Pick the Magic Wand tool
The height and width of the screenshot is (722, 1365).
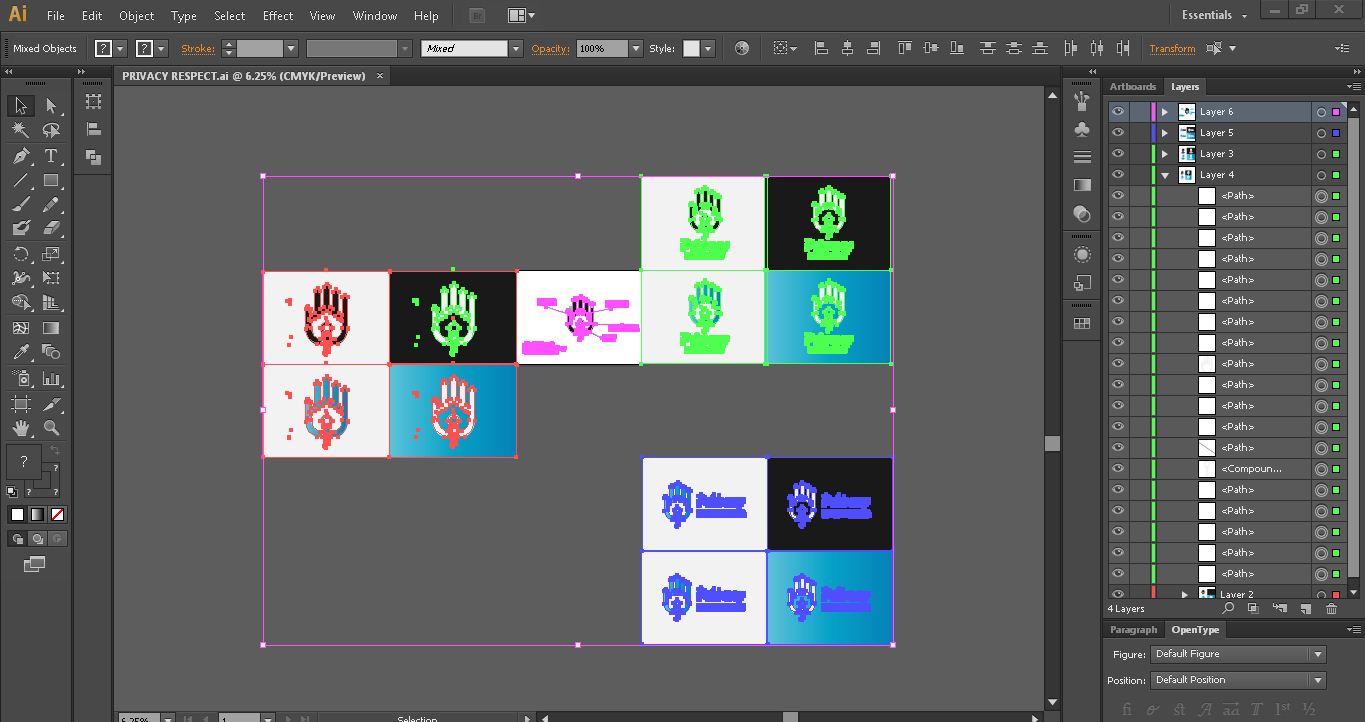click(21, 131)
